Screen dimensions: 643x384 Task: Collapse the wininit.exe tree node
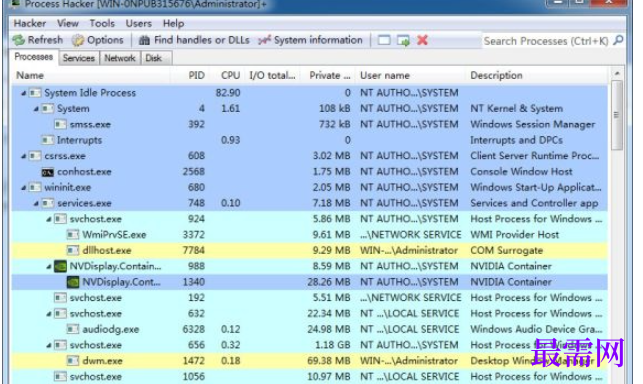[x=24, y=188]
